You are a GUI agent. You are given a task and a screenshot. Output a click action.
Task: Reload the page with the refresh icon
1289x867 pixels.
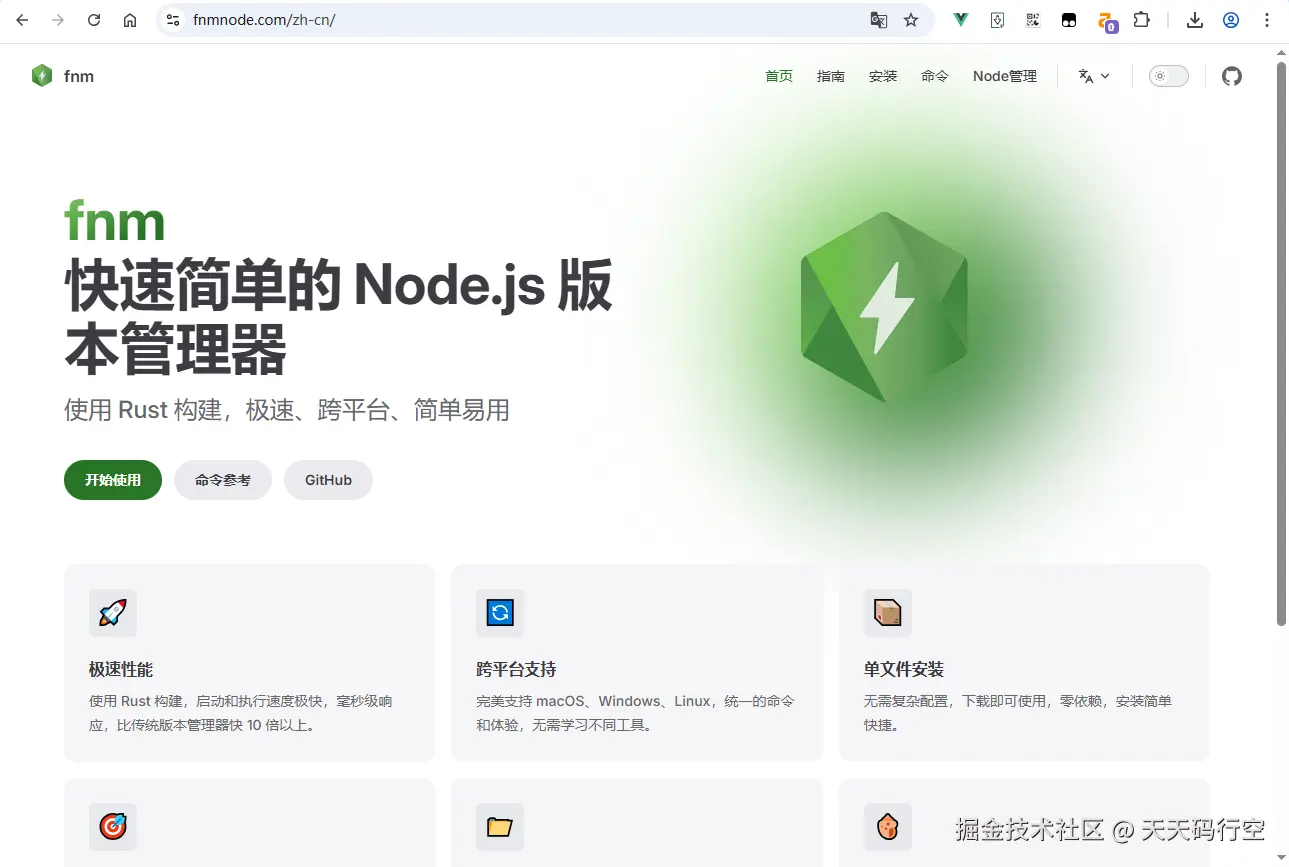[94, 20]
